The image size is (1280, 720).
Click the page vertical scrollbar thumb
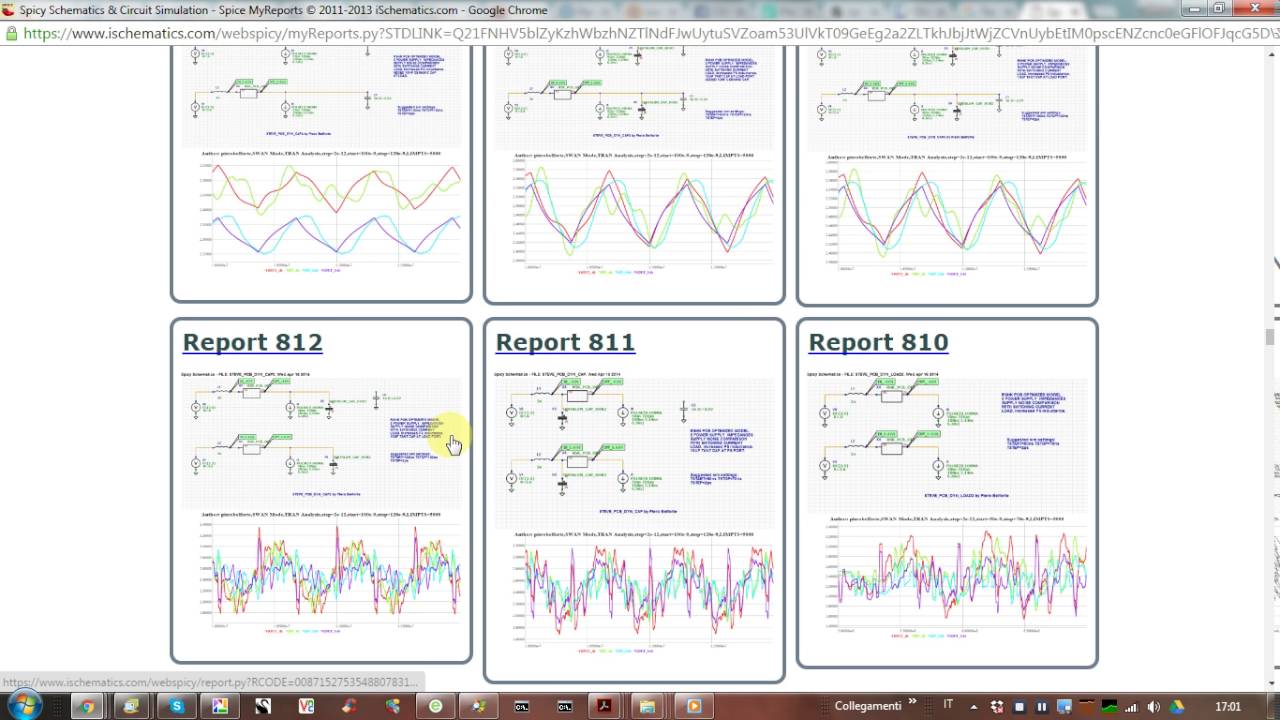[x=1272, y=337]
